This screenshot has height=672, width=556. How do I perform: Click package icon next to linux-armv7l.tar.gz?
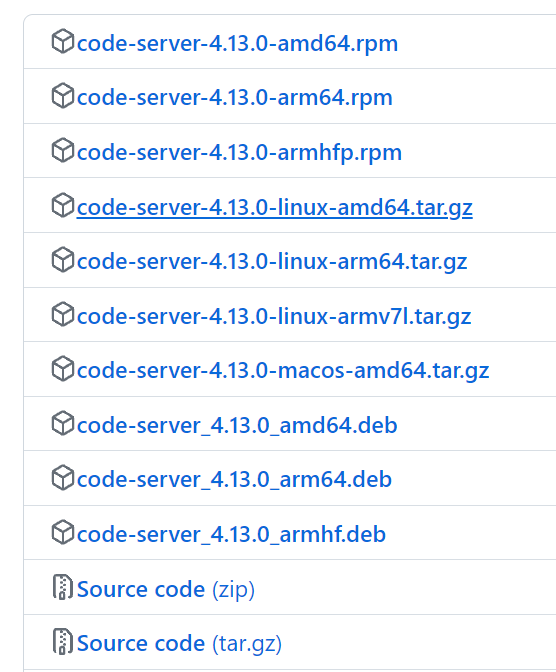coord(63,315)
